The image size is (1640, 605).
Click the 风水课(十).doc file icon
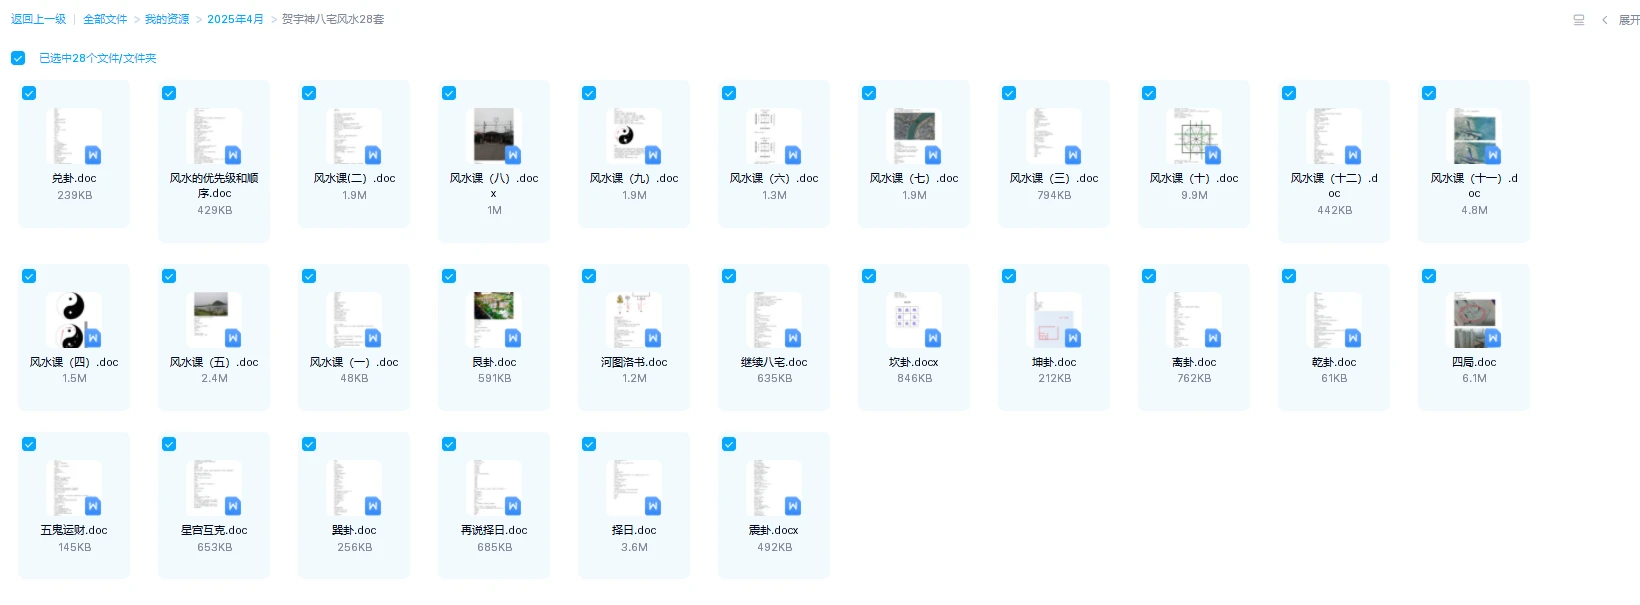[1195, 136]
